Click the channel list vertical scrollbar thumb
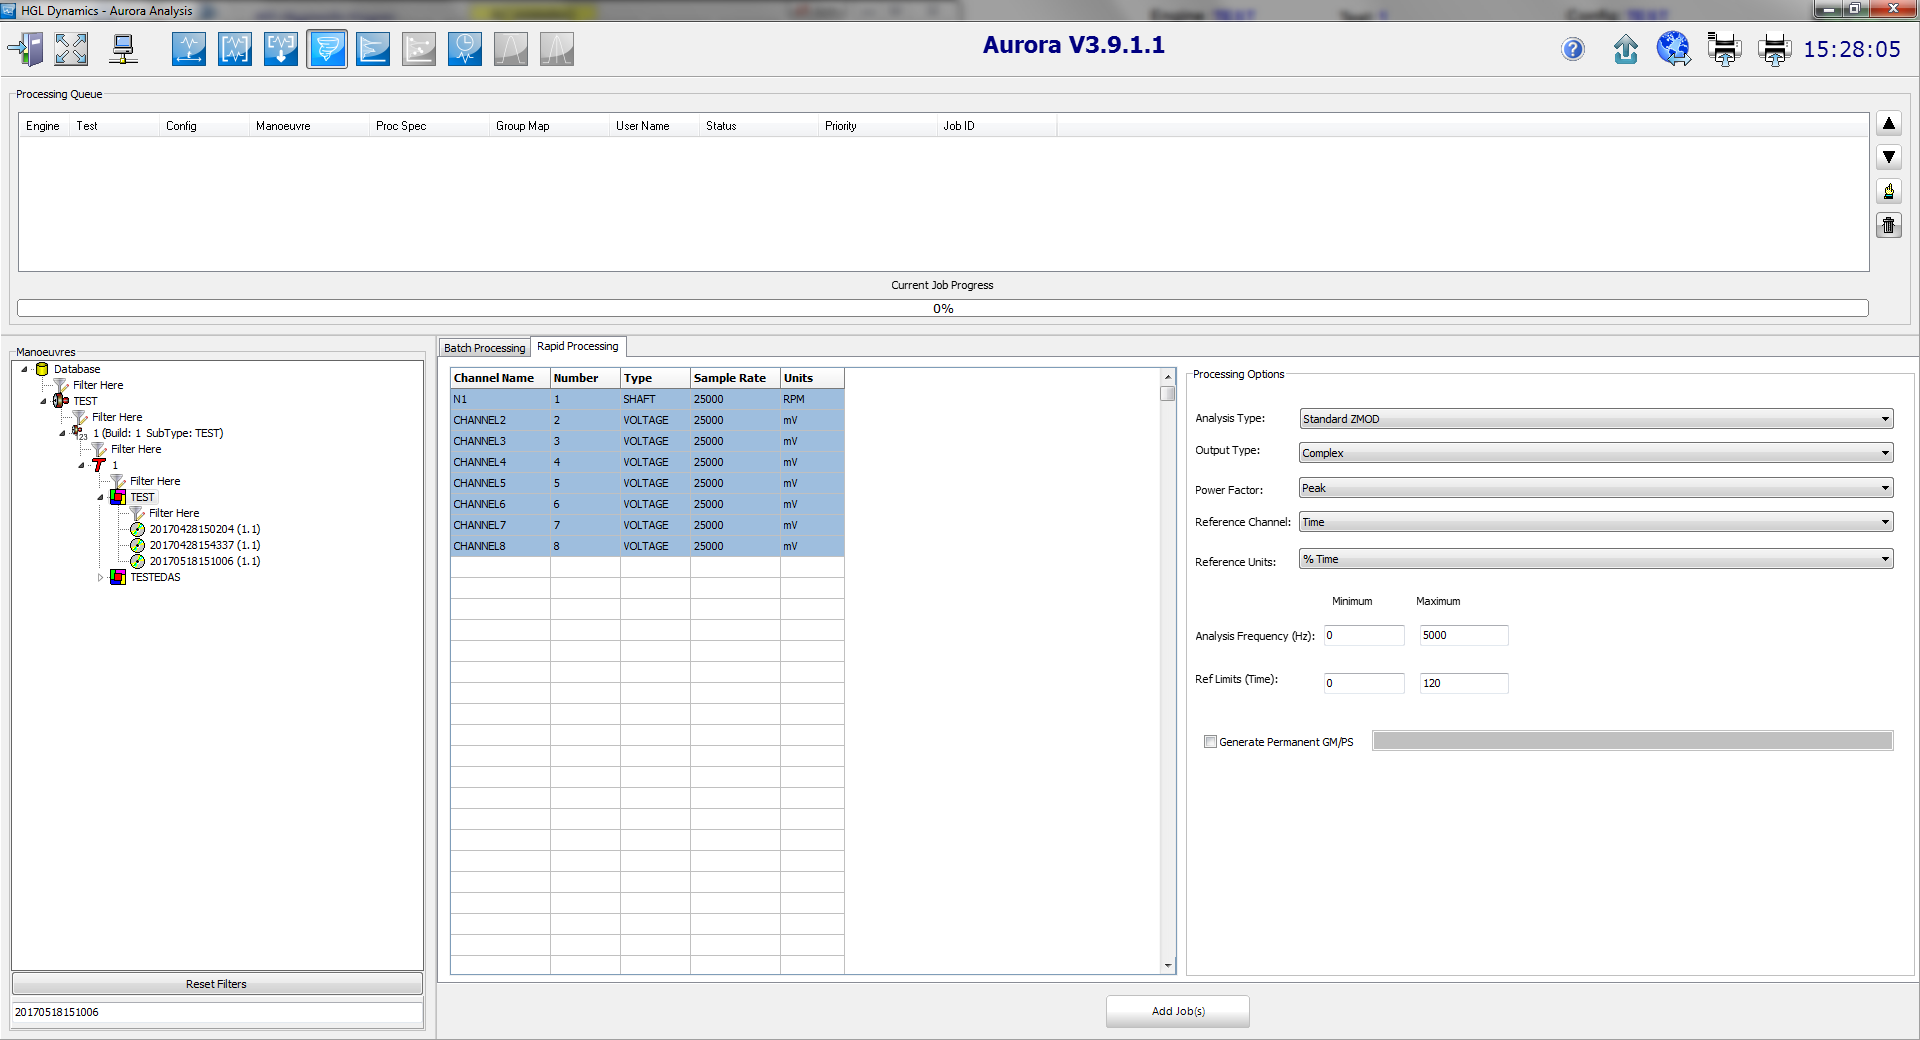1920x1040 pixels. (1167, 393)
